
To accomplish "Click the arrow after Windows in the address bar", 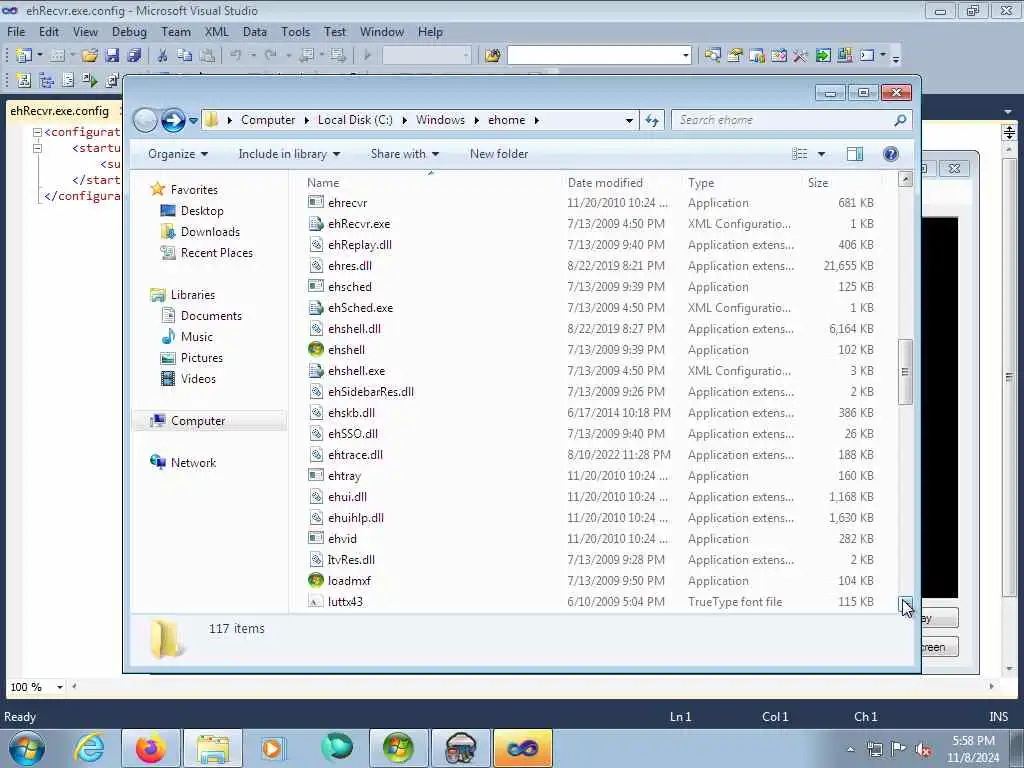I will coord(476,120).
